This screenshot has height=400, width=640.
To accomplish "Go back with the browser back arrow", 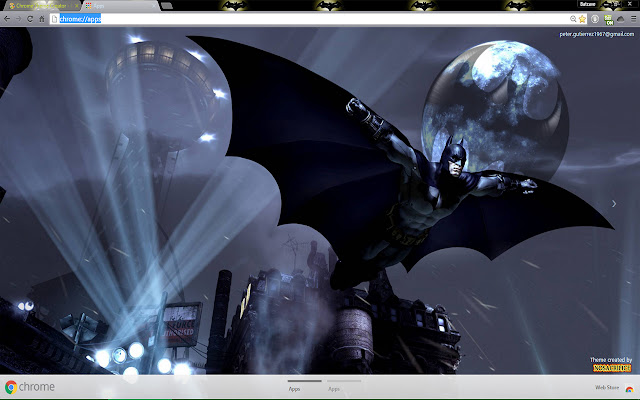I will tap(7, 19).
